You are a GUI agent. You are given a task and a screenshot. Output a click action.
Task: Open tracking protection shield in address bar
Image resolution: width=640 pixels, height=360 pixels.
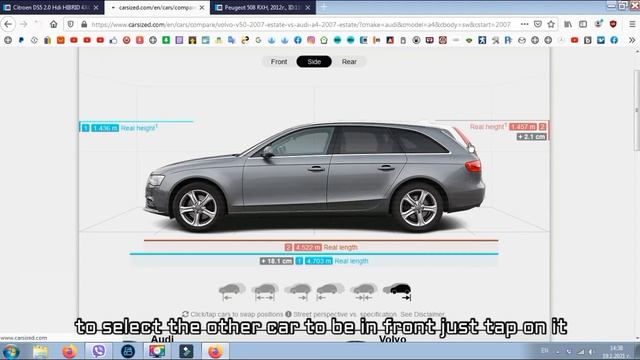tap(71, 24)
